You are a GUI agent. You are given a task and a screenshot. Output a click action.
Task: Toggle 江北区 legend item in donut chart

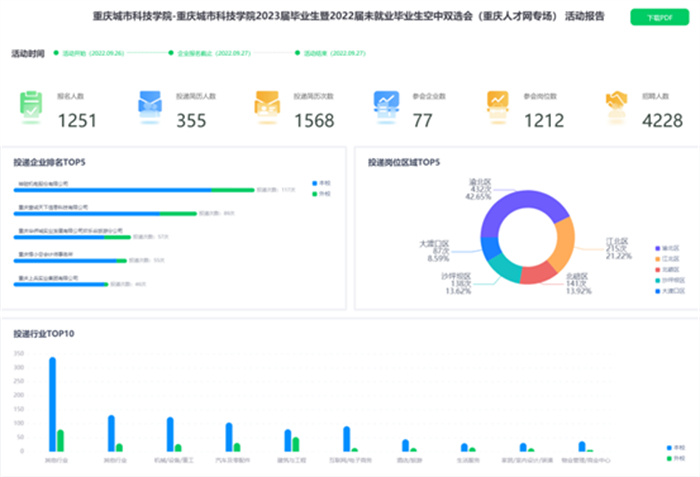pos(664,258)
